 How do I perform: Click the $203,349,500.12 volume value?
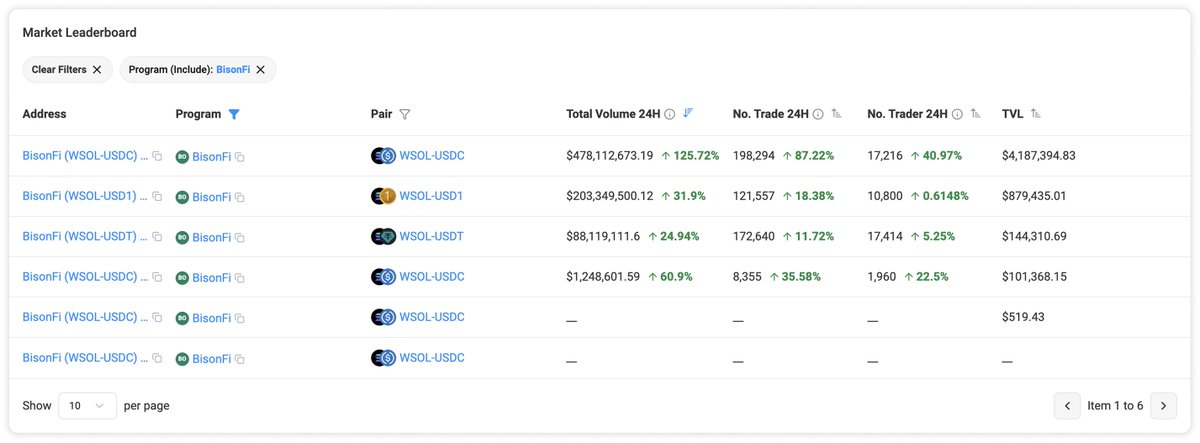609,196
